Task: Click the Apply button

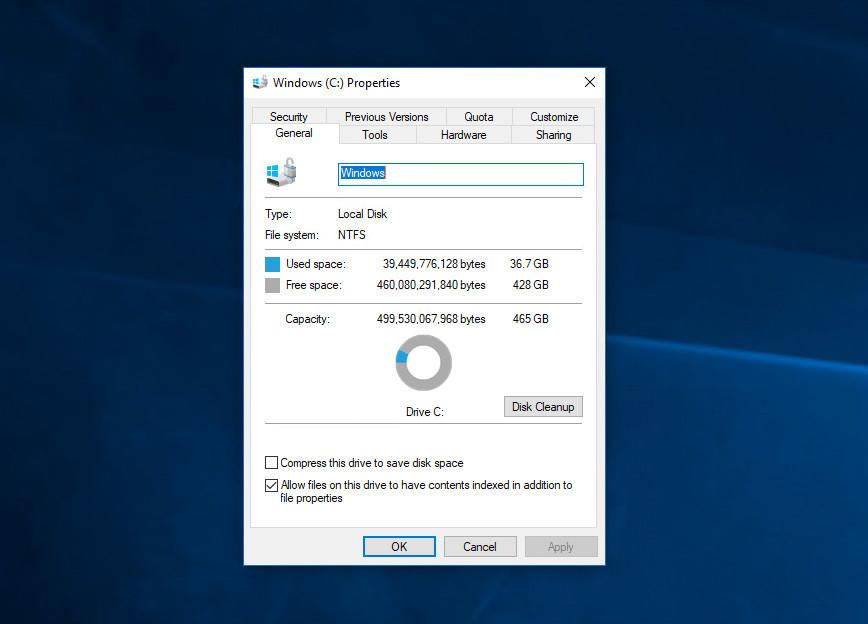Action: pos(561,546)
